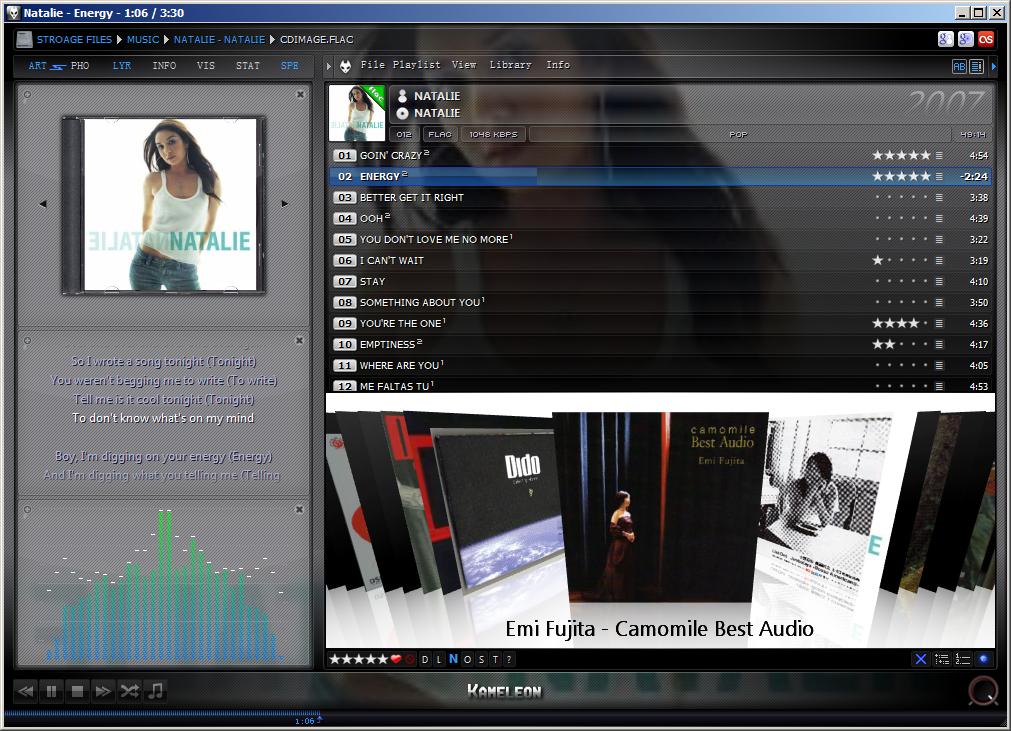1011x731 pixels.
Task: Open the Library menu
Action: click(x=510, y=64)
